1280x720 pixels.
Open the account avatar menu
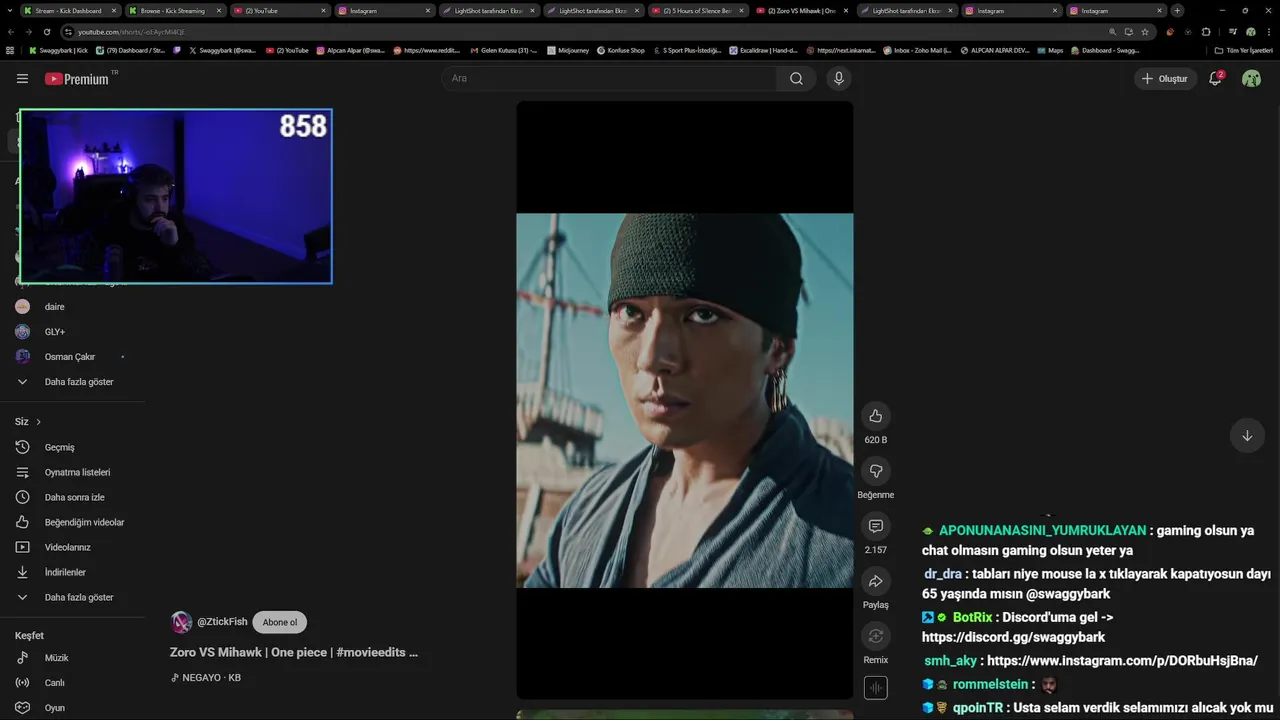click(1251, 78)
